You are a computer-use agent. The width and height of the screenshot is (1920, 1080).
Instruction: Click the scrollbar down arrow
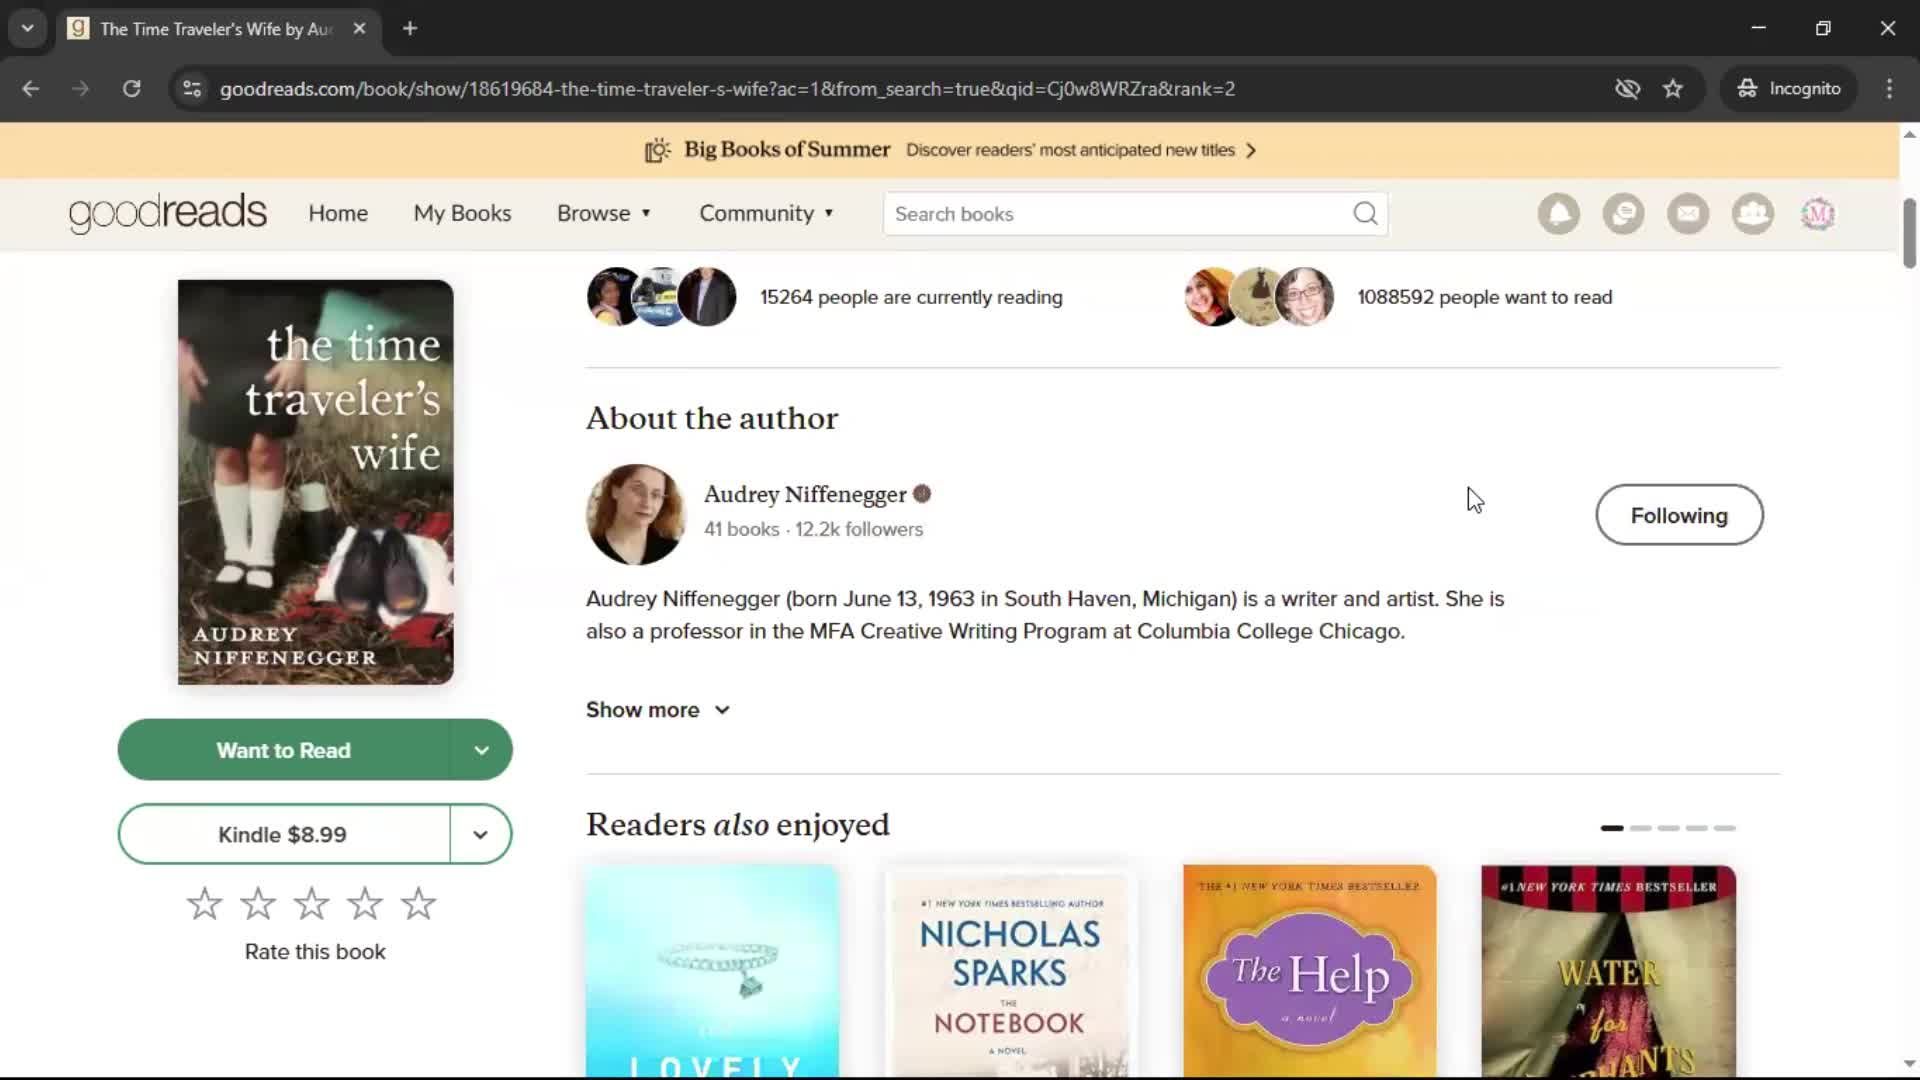point(1909,1064)
